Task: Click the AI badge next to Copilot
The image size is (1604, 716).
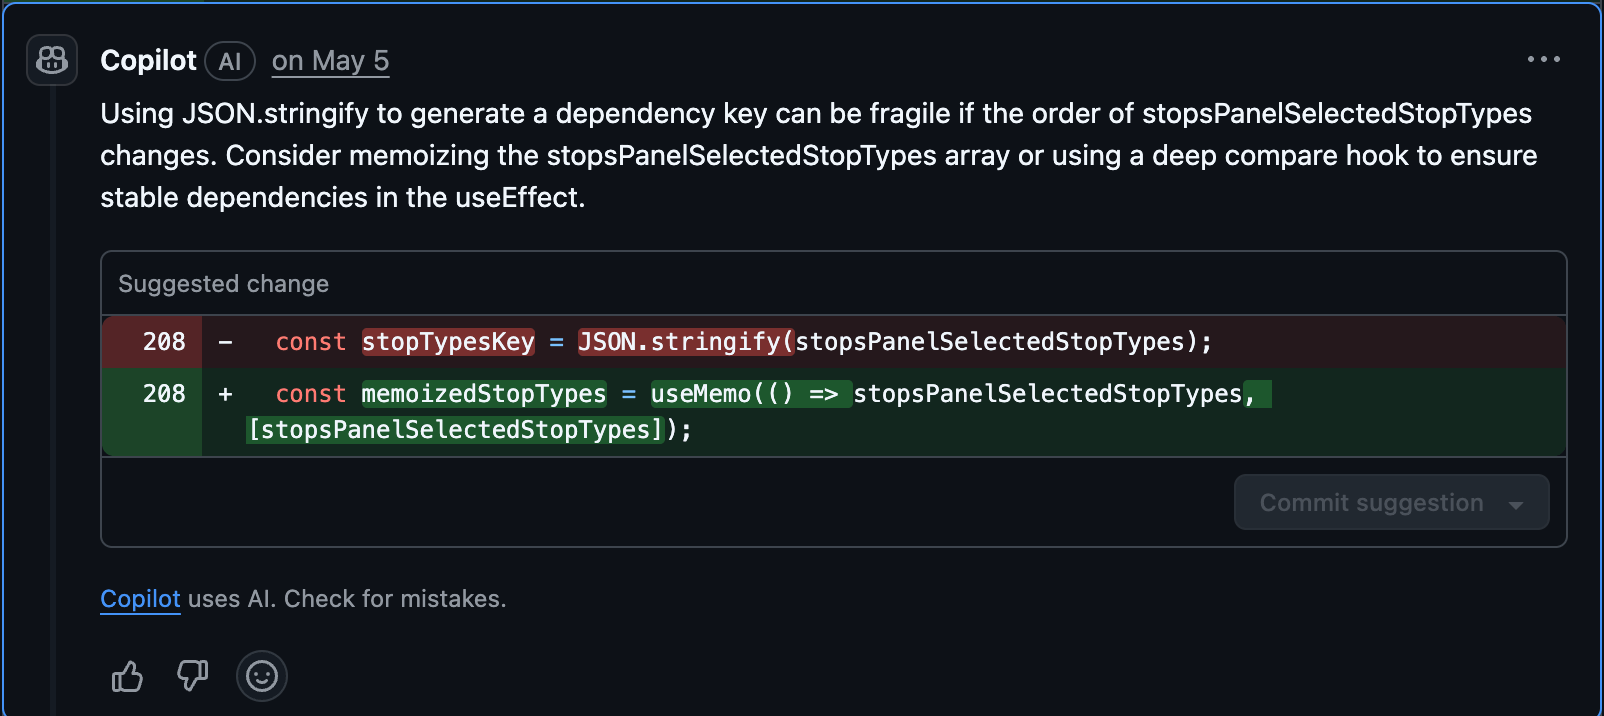Action: point(230,62)
